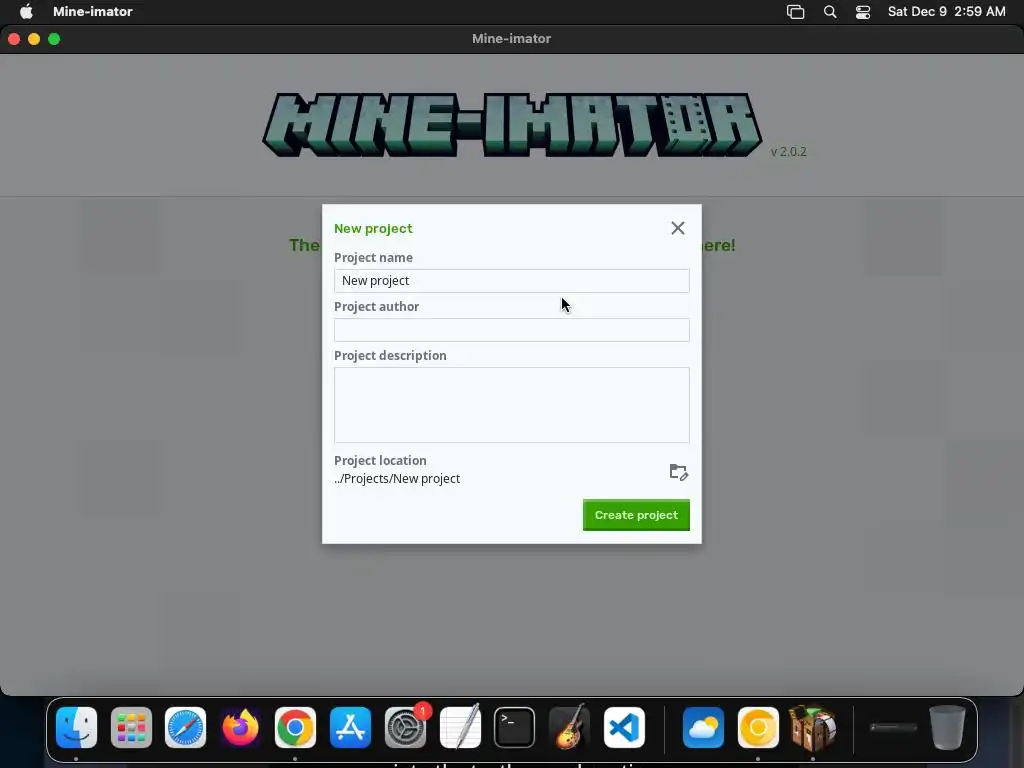Focus the Project name field
The height and width of the screenshot is (768, 1024).
[511, 281]
